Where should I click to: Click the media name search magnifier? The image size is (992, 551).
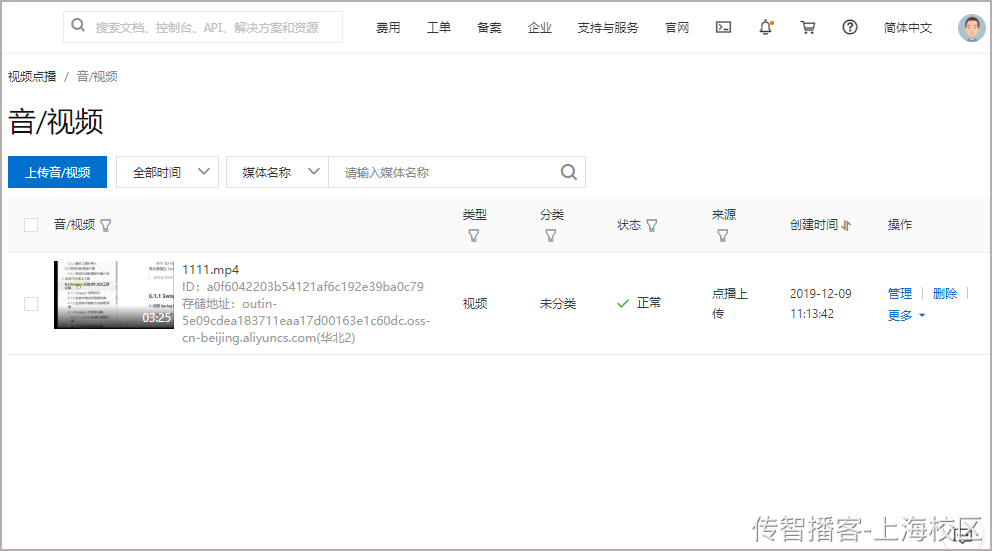[x=569, y=172]
